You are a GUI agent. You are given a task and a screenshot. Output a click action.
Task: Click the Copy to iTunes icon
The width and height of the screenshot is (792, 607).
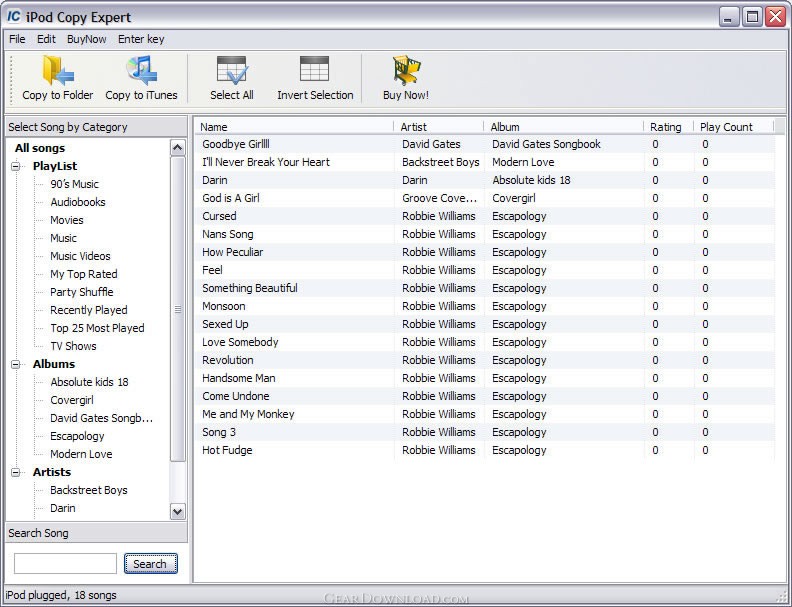click(141, 70)
